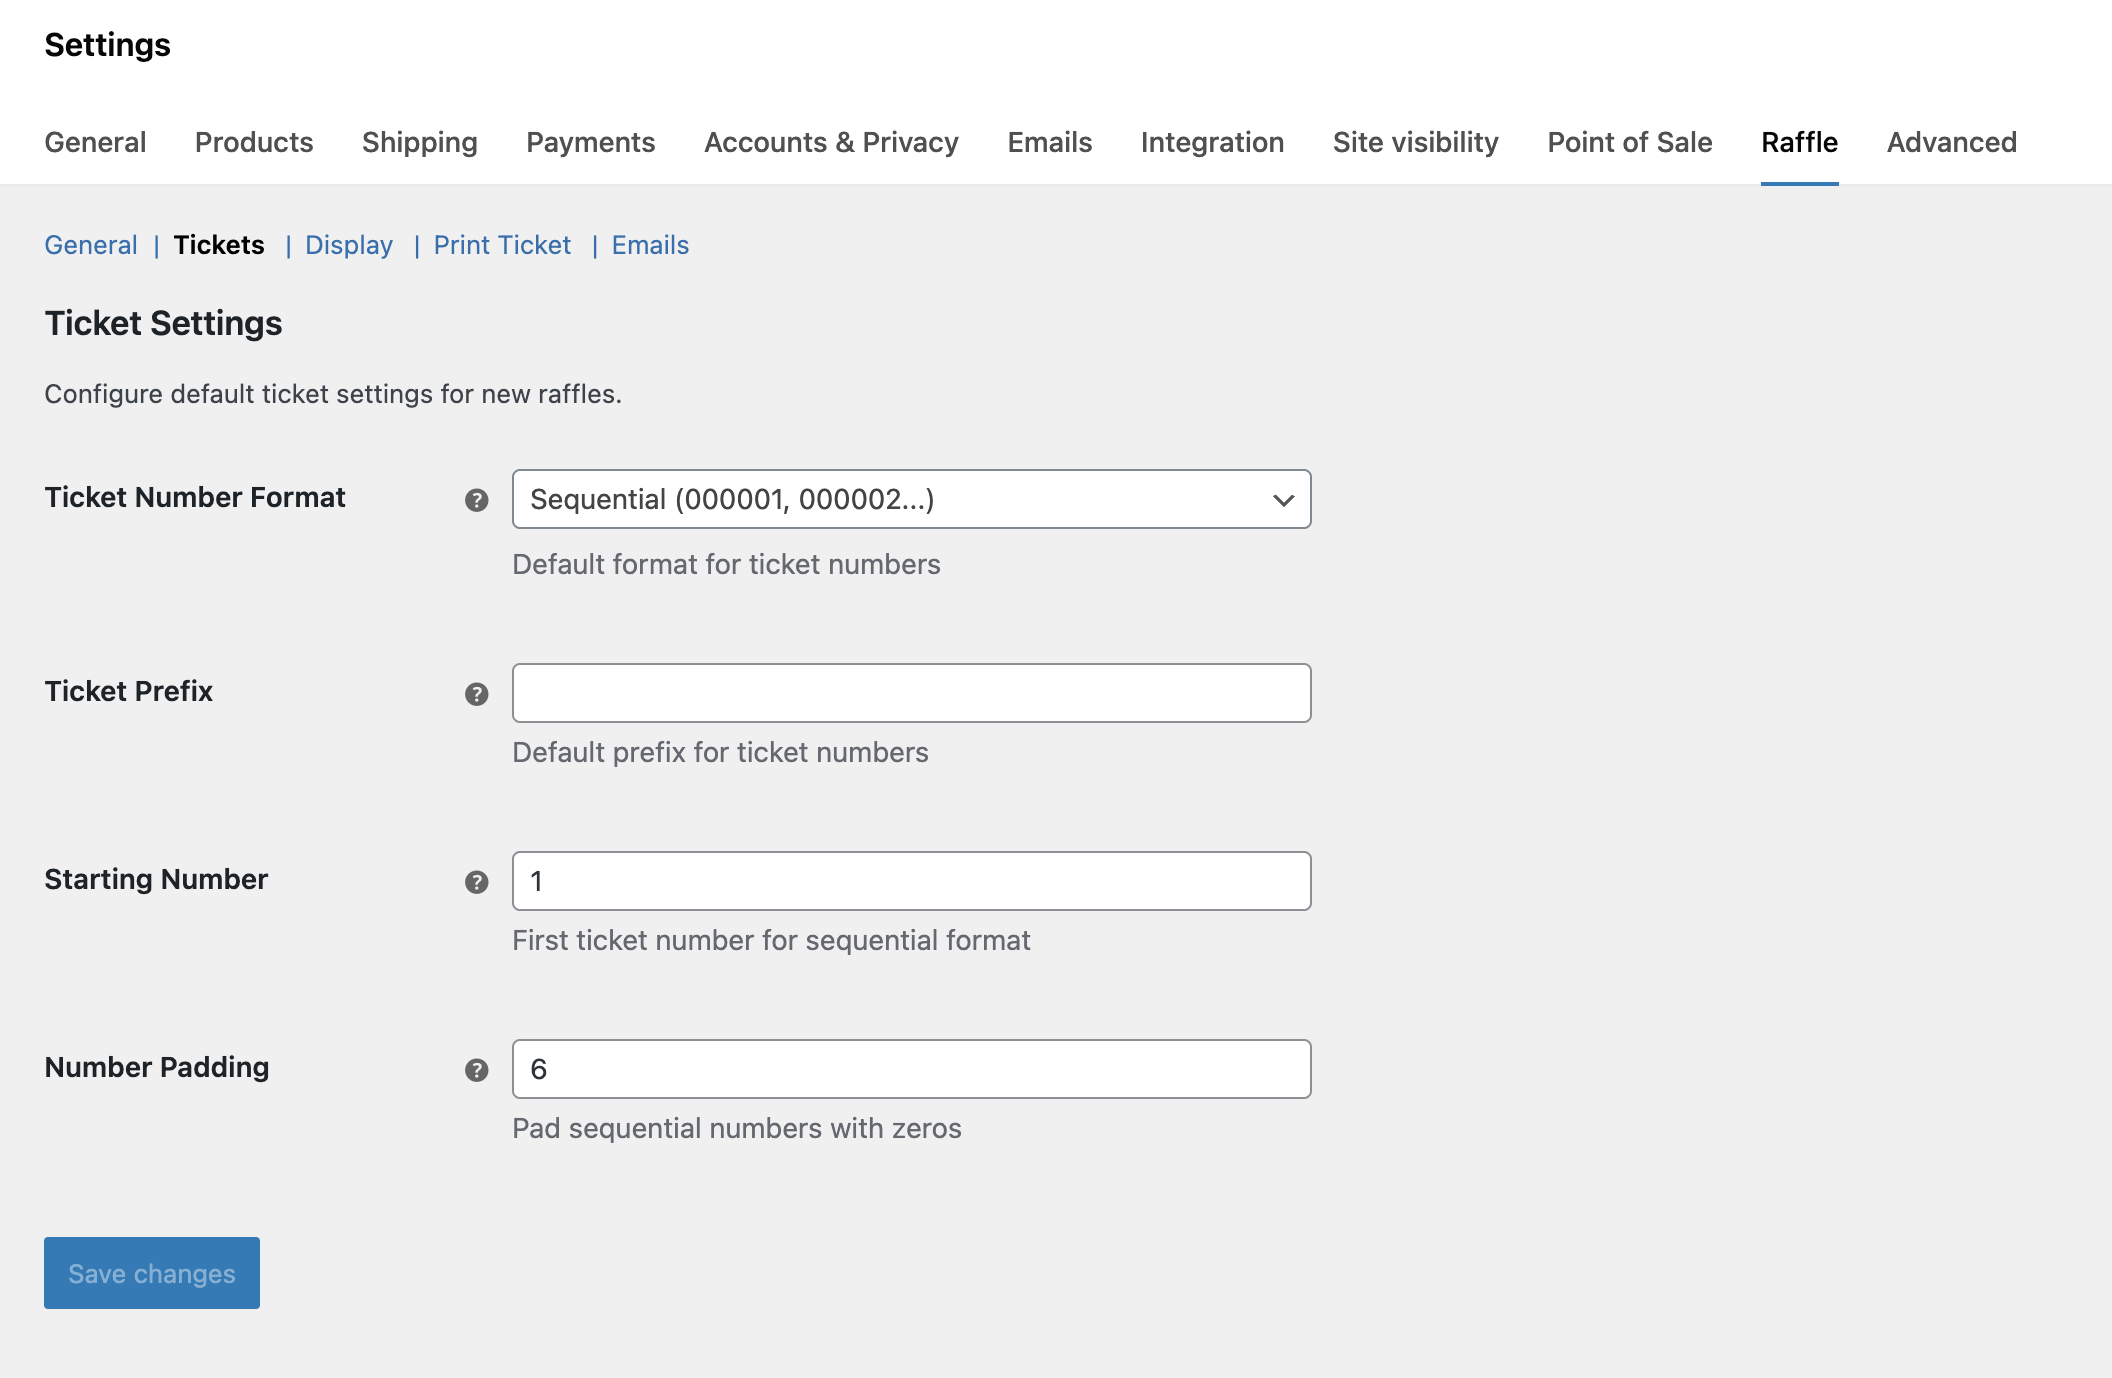Open the Accounts & Privacy tab

pos(831,142)
